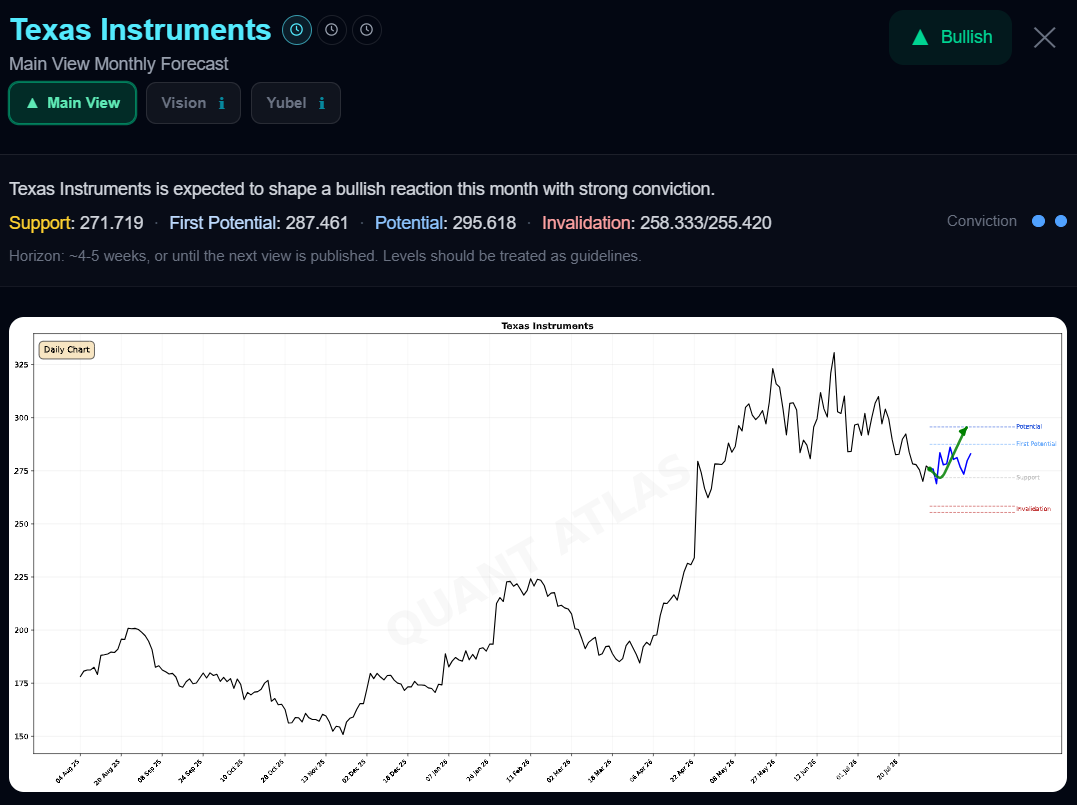Screen dimensions: 1077x805
Task: Select the first highlighted clock history icon
Action: 297,30
